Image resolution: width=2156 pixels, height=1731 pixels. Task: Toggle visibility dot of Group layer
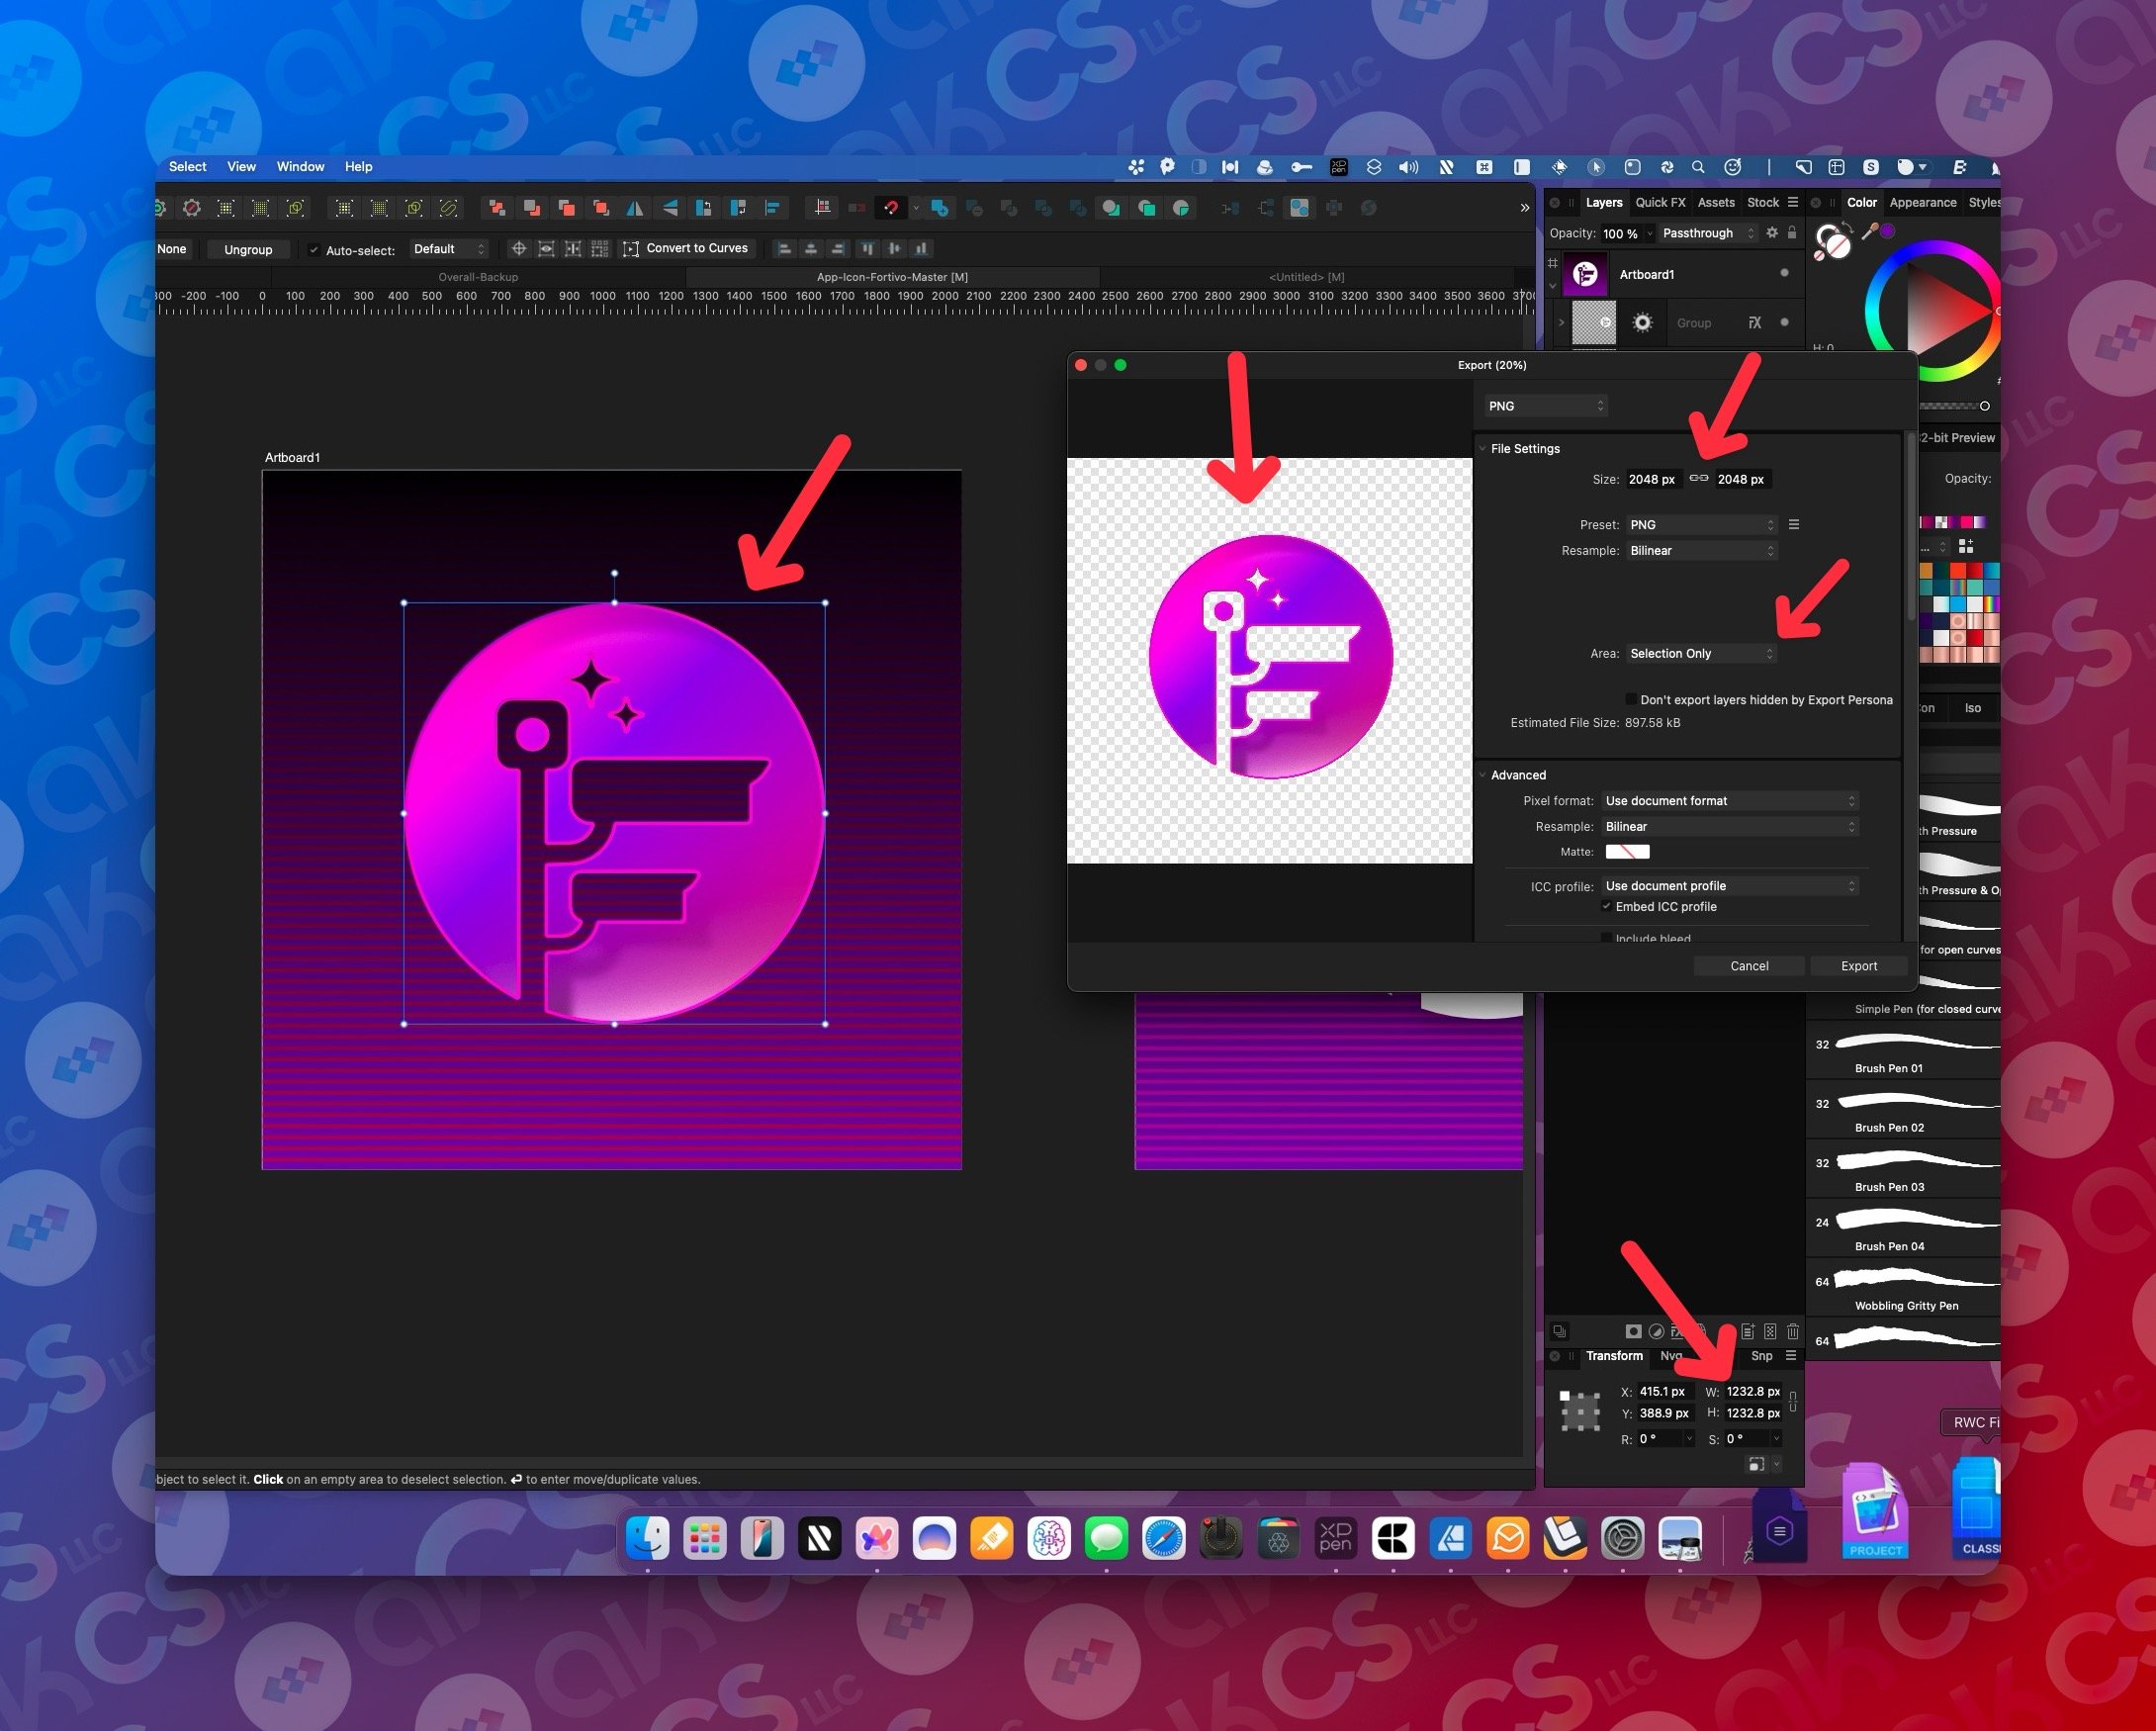(1784, 322)
